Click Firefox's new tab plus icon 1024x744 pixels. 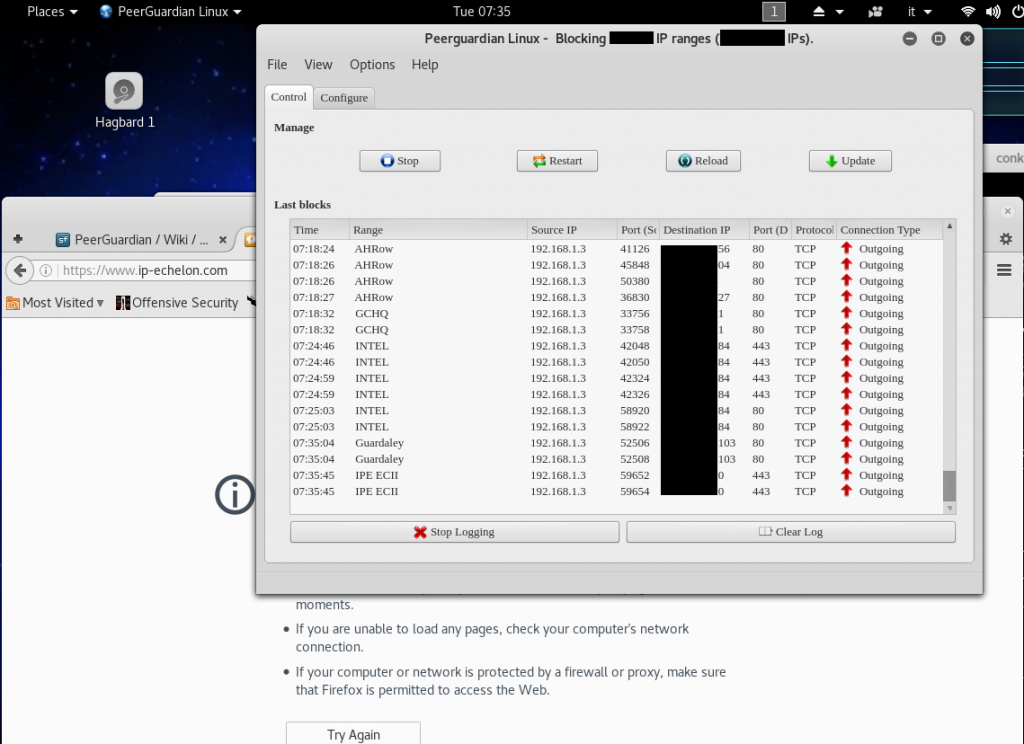pos(18,239)
